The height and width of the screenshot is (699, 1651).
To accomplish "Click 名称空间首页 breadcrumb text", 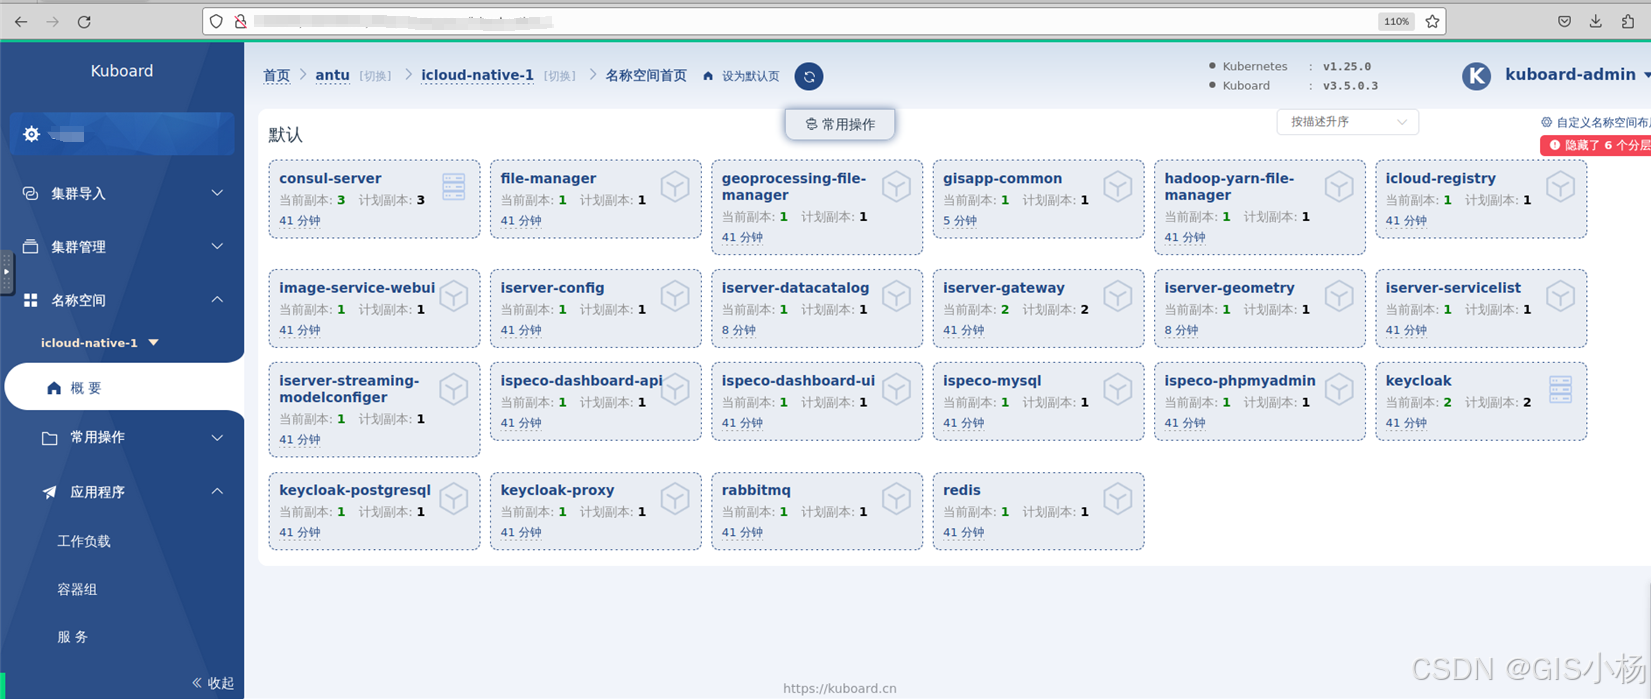I will 646,76.
